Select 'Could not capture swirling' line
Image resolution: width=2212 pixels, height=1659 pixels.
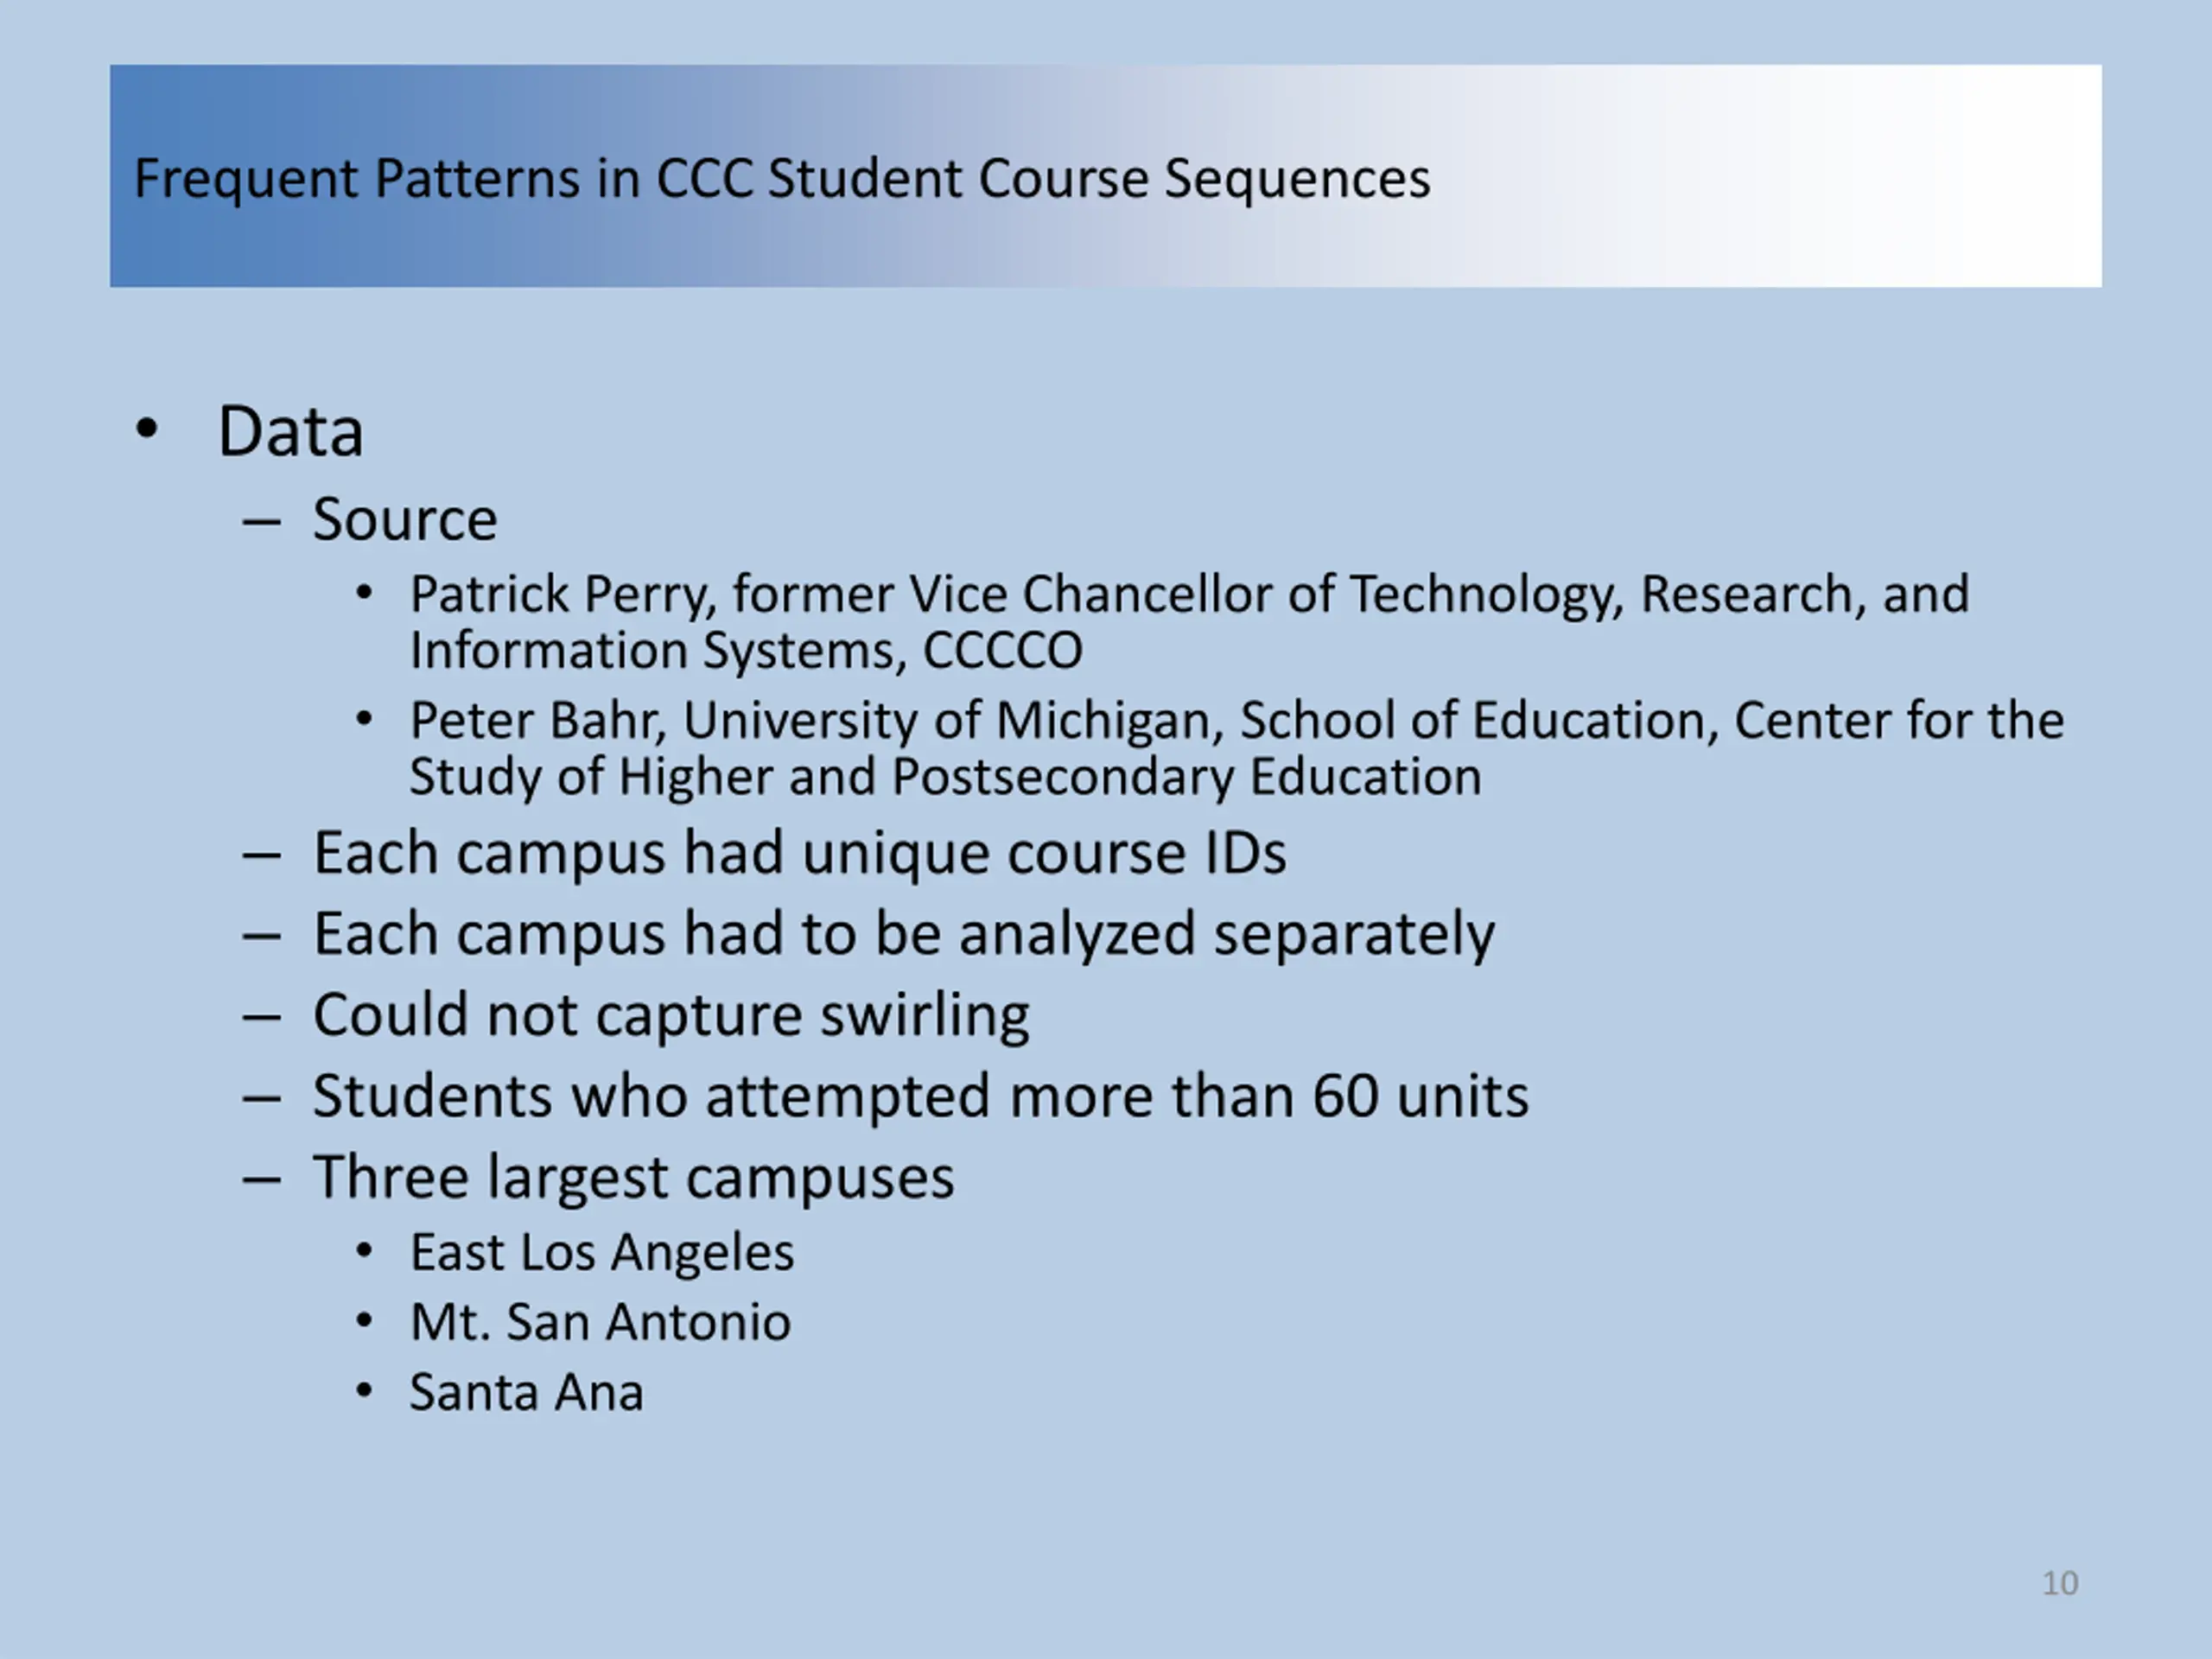[671, 1016]
